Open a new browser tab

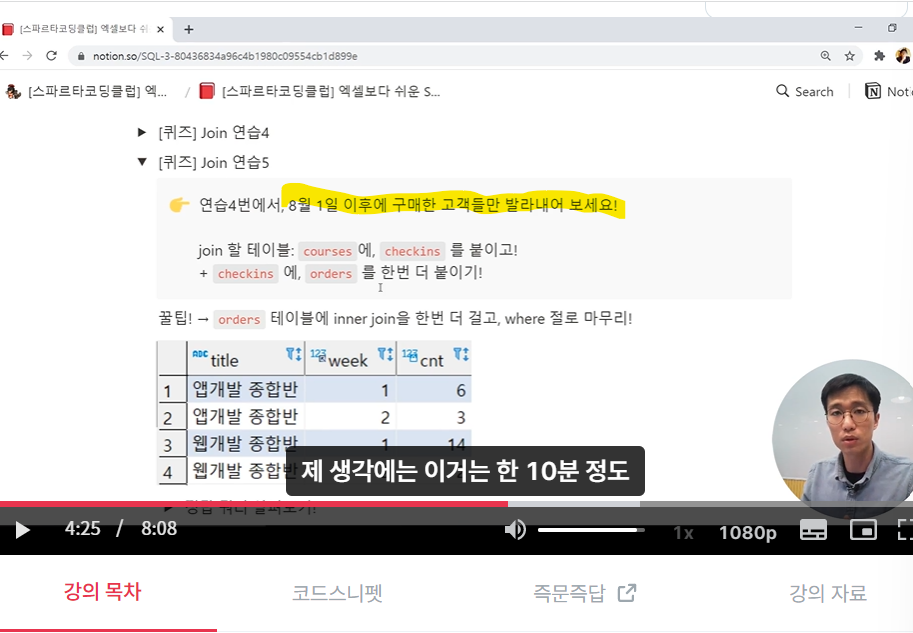click(x=189, y=29)
